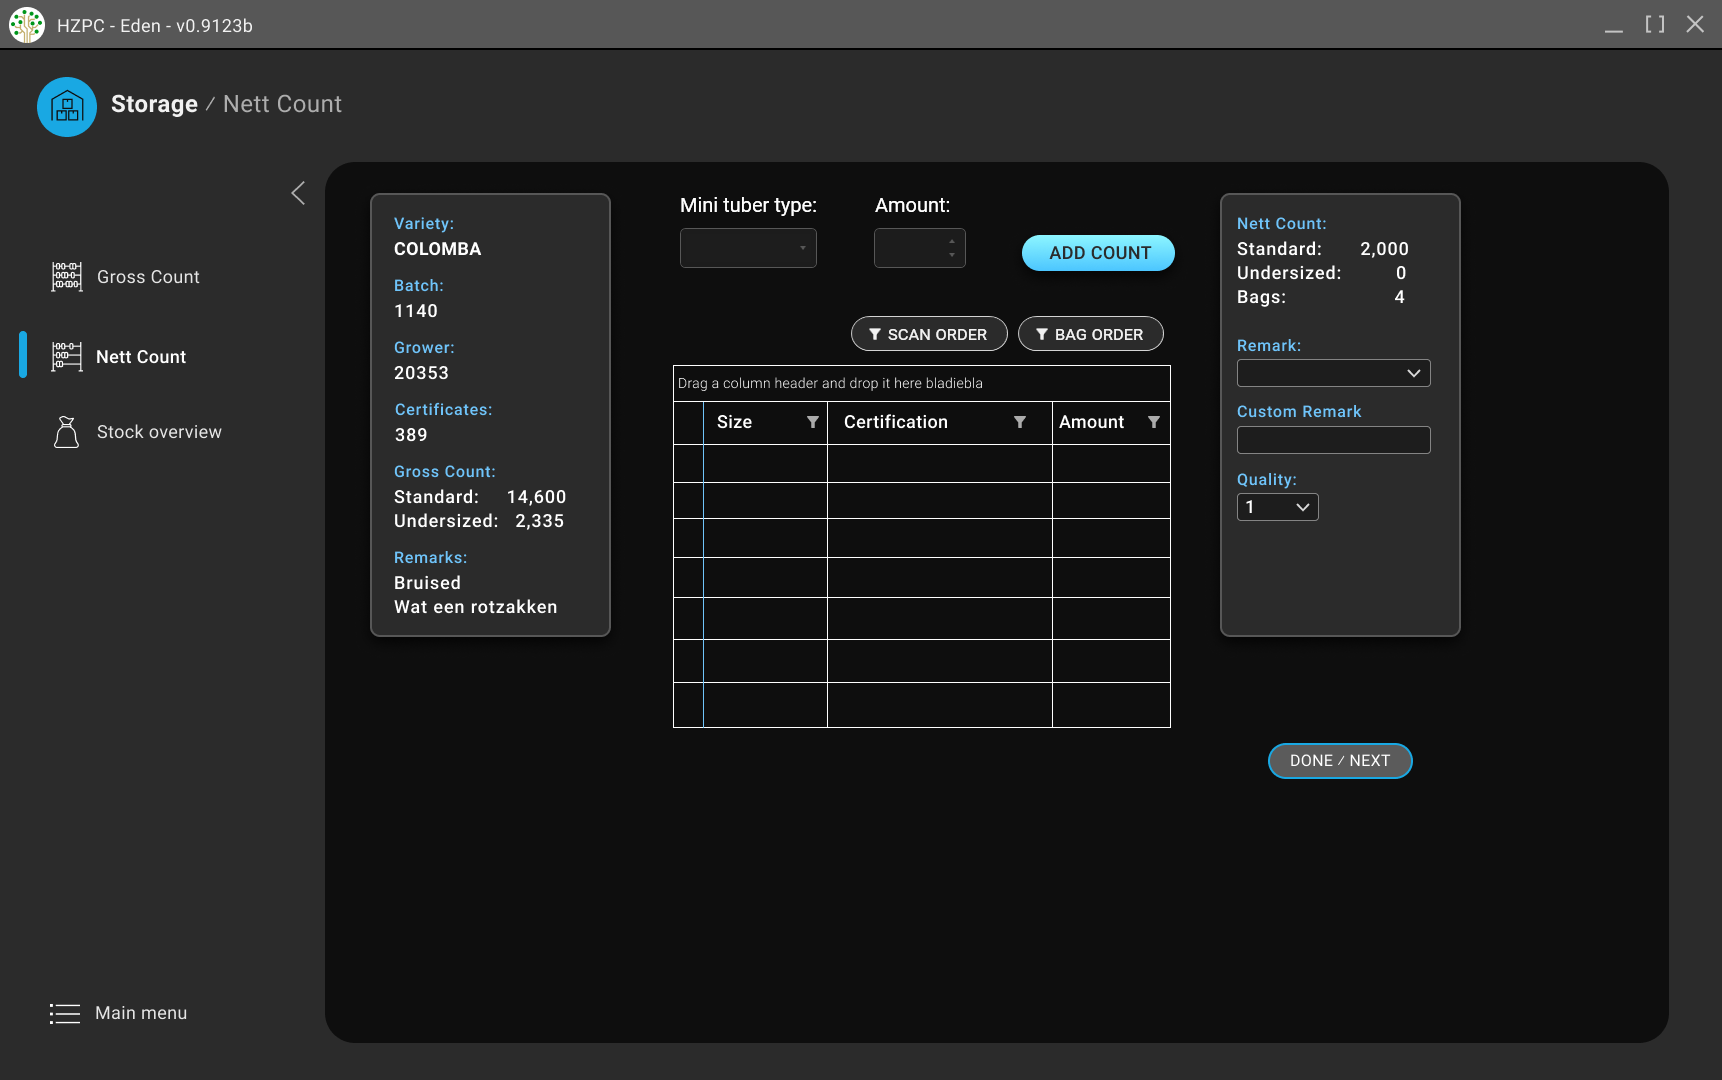1722x1080 pixels.
Task: Click the HZPC tree logo icon
Action: pyautogui.click(x=27, y=25)
